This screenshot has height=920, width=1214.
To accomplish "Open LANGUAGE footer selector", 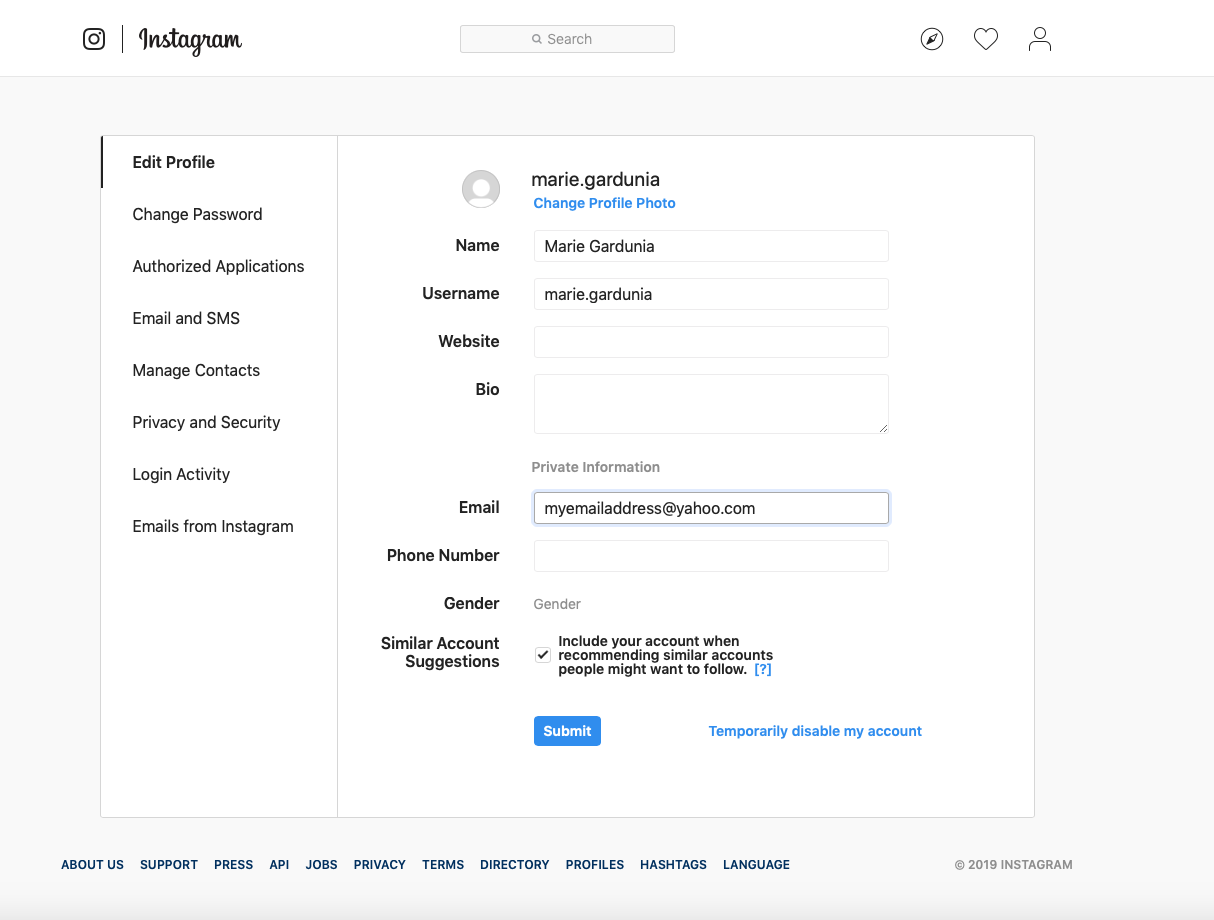I will tap(756, 865).
